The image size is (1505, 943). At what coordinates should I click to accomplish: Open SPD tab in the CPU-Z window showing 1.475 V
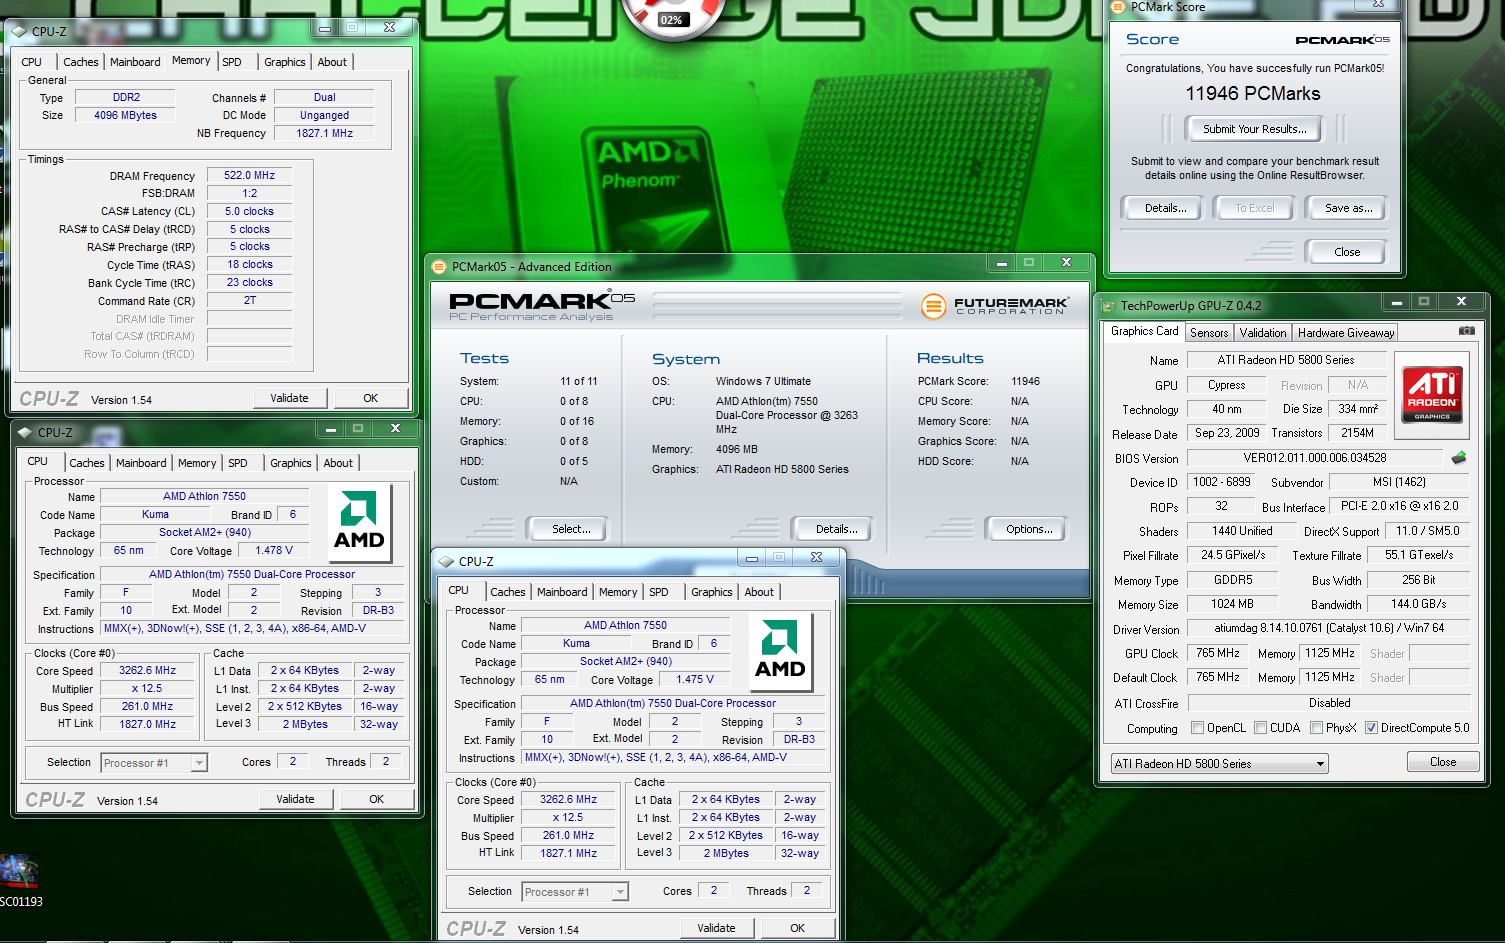[x=659, y=592]
